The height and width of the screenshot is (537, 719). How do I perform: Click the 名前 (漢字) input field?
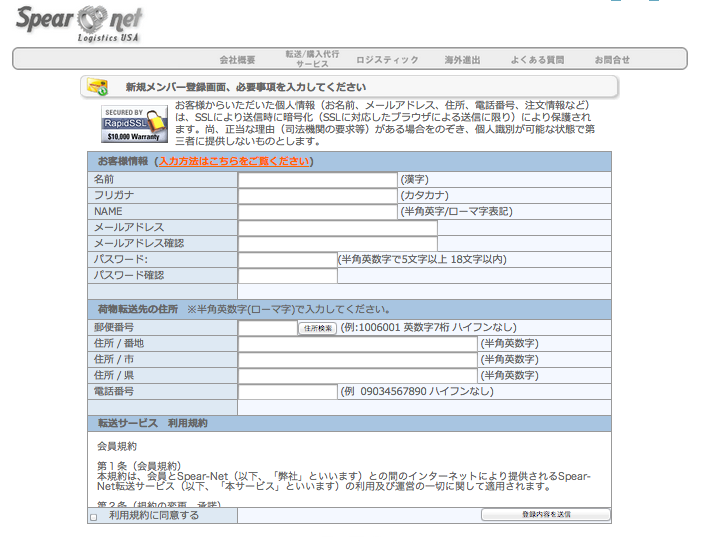pos(317,180)
